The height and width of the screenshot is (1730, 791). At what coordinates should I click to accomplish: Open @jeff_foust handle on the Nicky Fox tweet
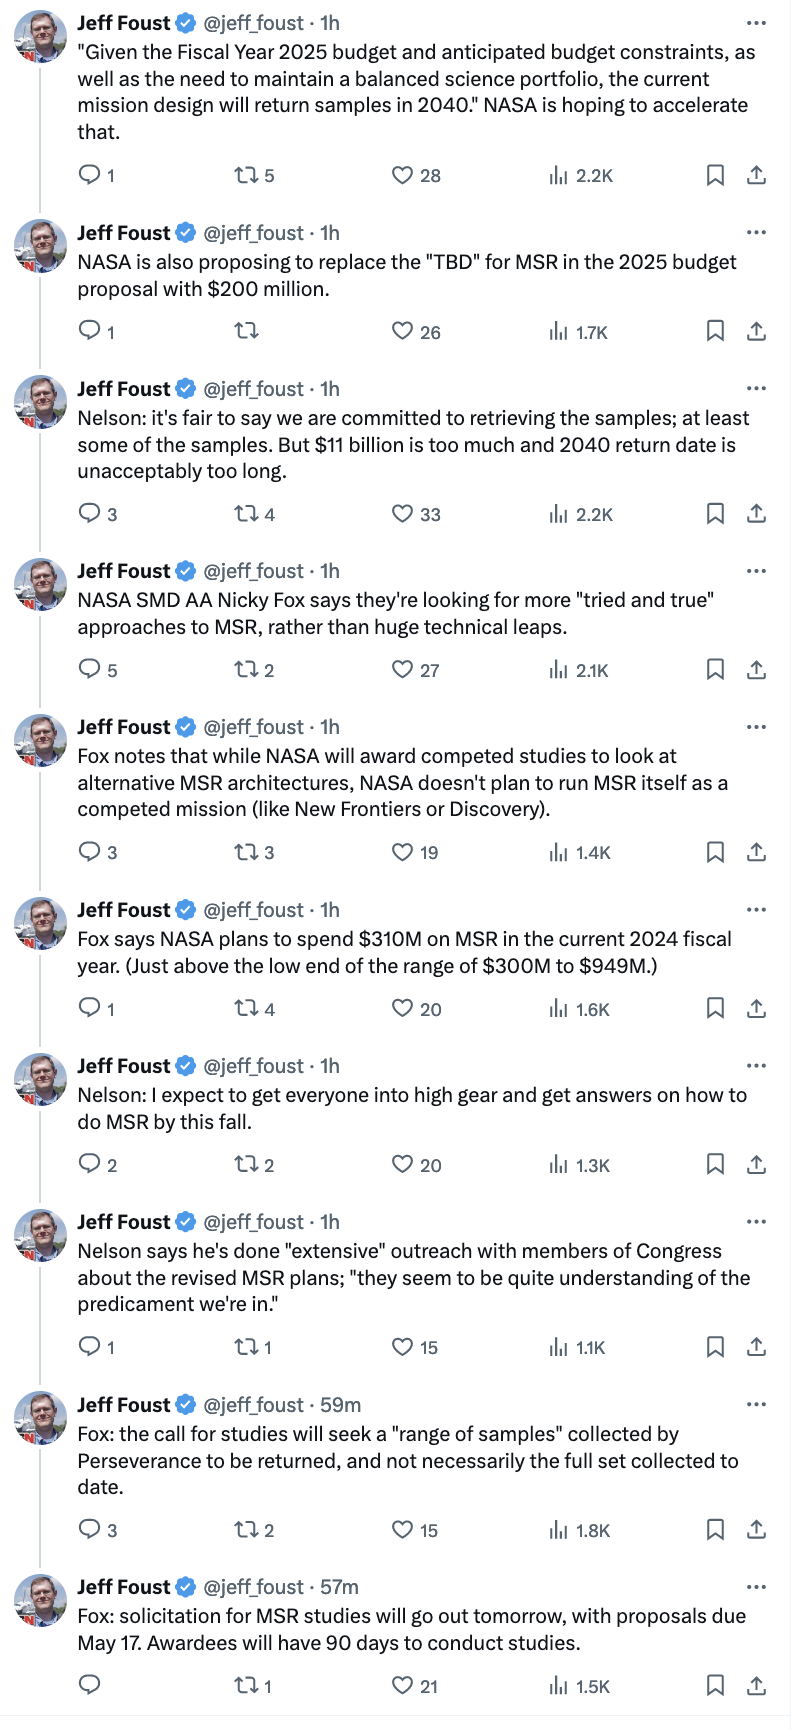tap(254, 571)
